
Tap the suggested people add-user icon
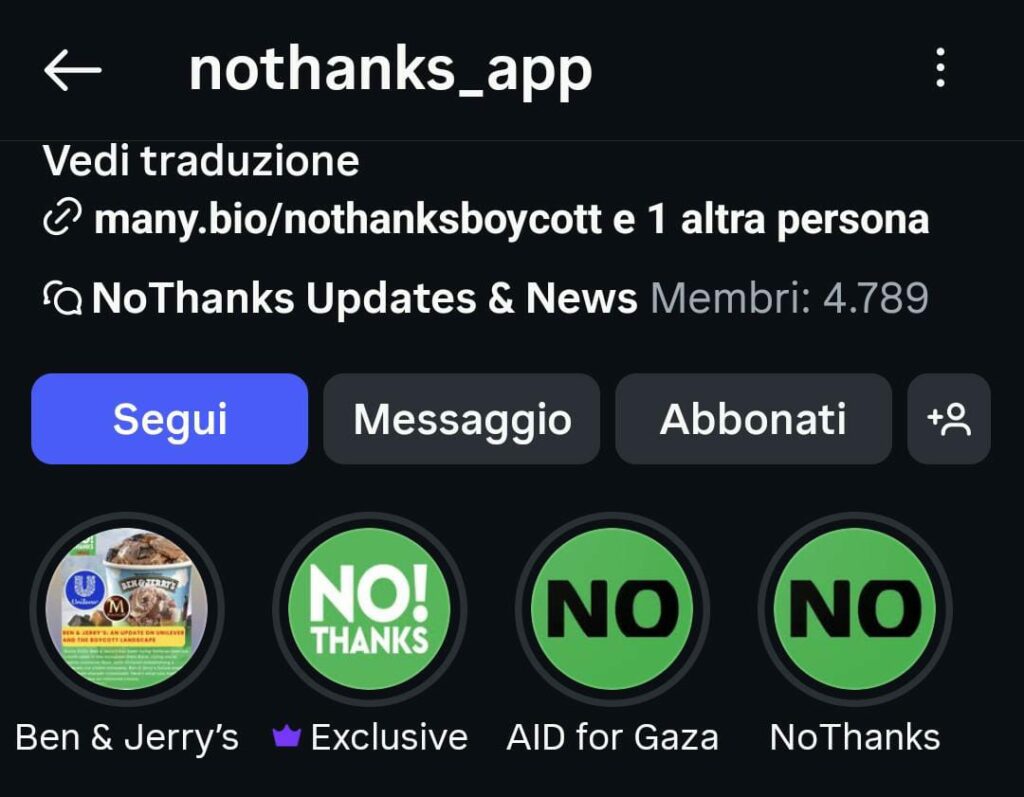pos(949,419)
